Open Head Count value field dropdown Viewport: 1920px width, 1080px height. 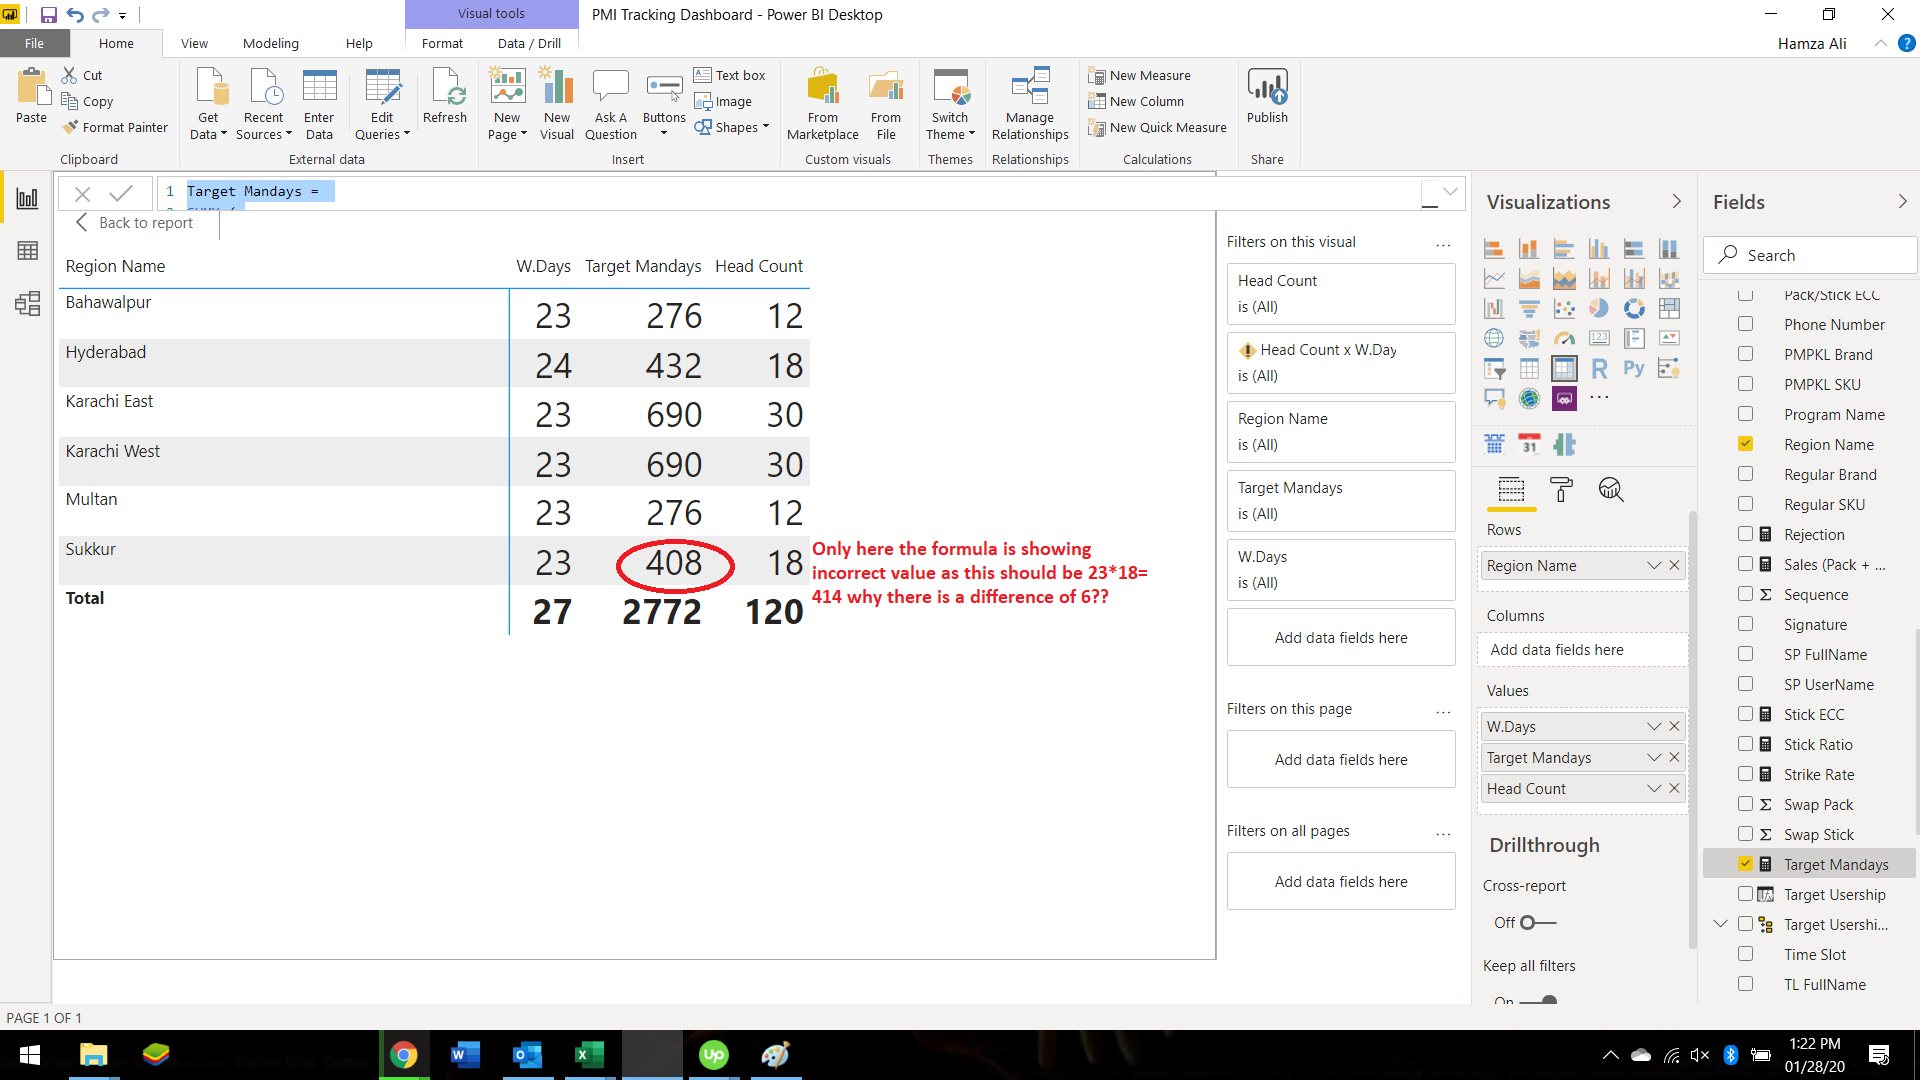point(1653,788)
